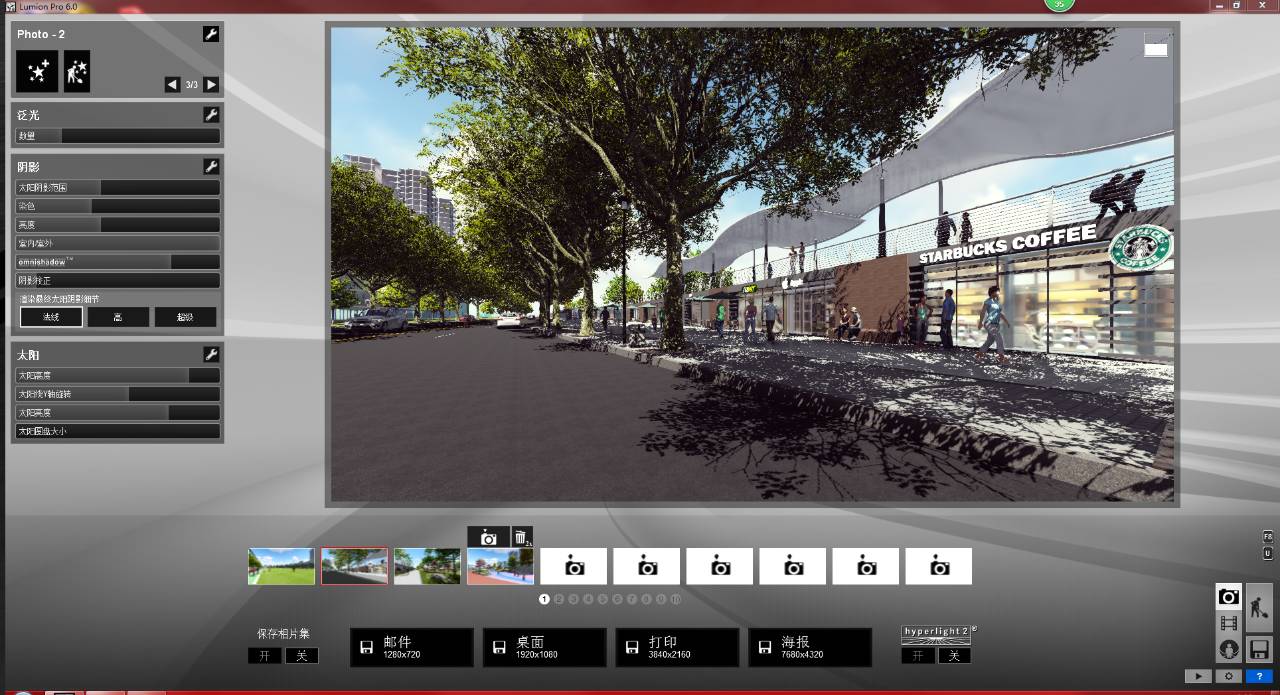Select photo set page 3 dot
1280x695 pixels.
[574, 599]
